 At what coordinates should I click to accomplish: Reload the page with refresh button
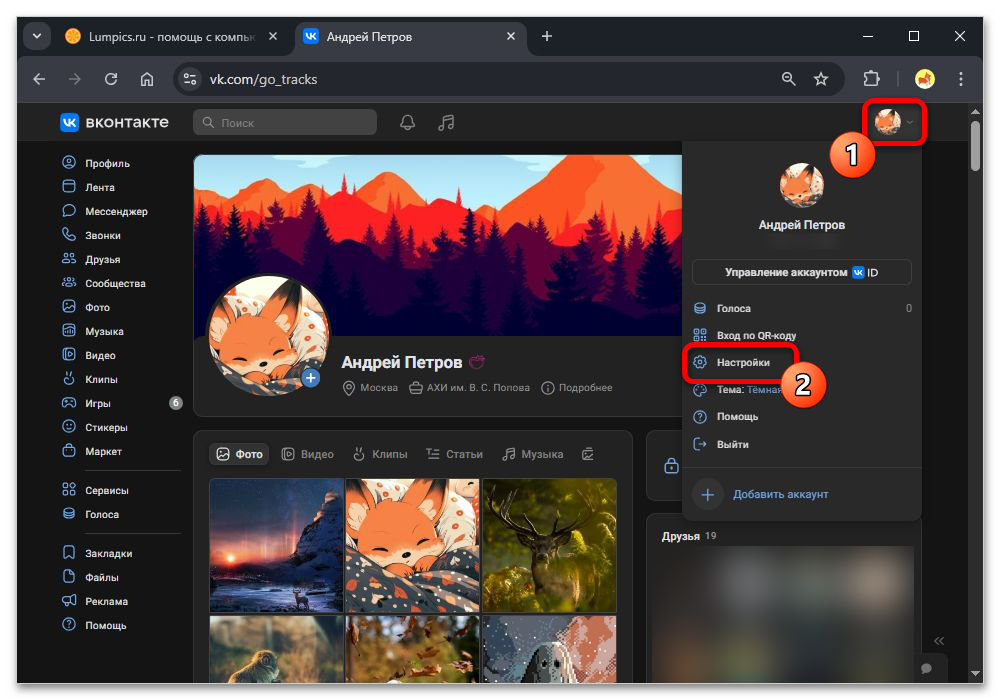tap(111, 79)
